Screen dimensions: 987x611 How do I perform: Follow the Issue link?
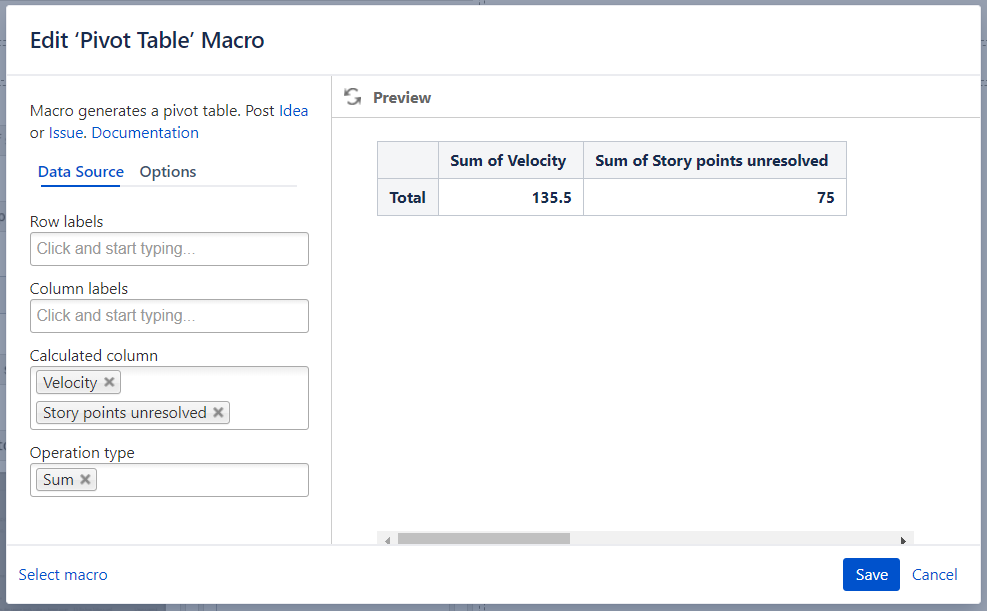pos(66,133)
